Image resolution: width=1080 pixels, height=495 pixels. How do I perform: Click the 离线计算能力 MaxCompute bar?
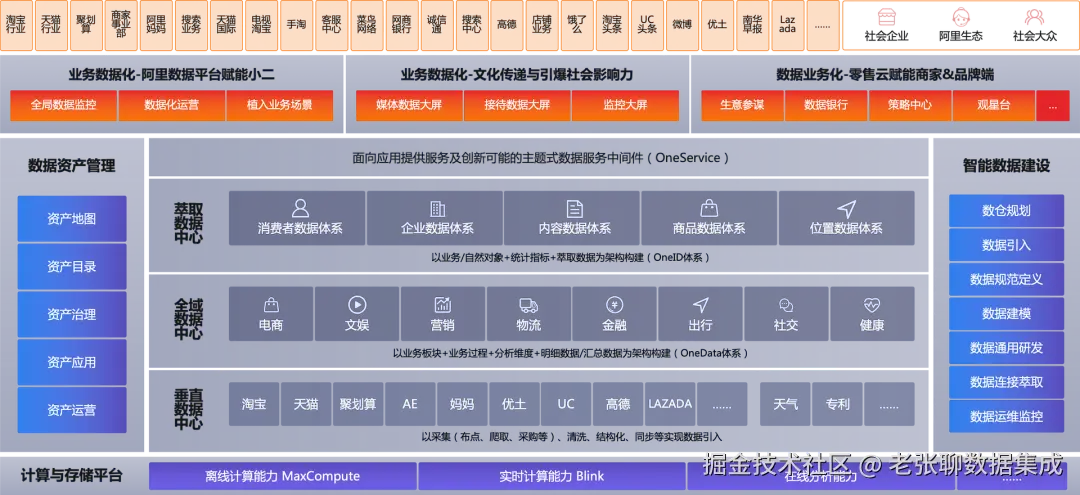pyautogui.click(x=282, y=476)
